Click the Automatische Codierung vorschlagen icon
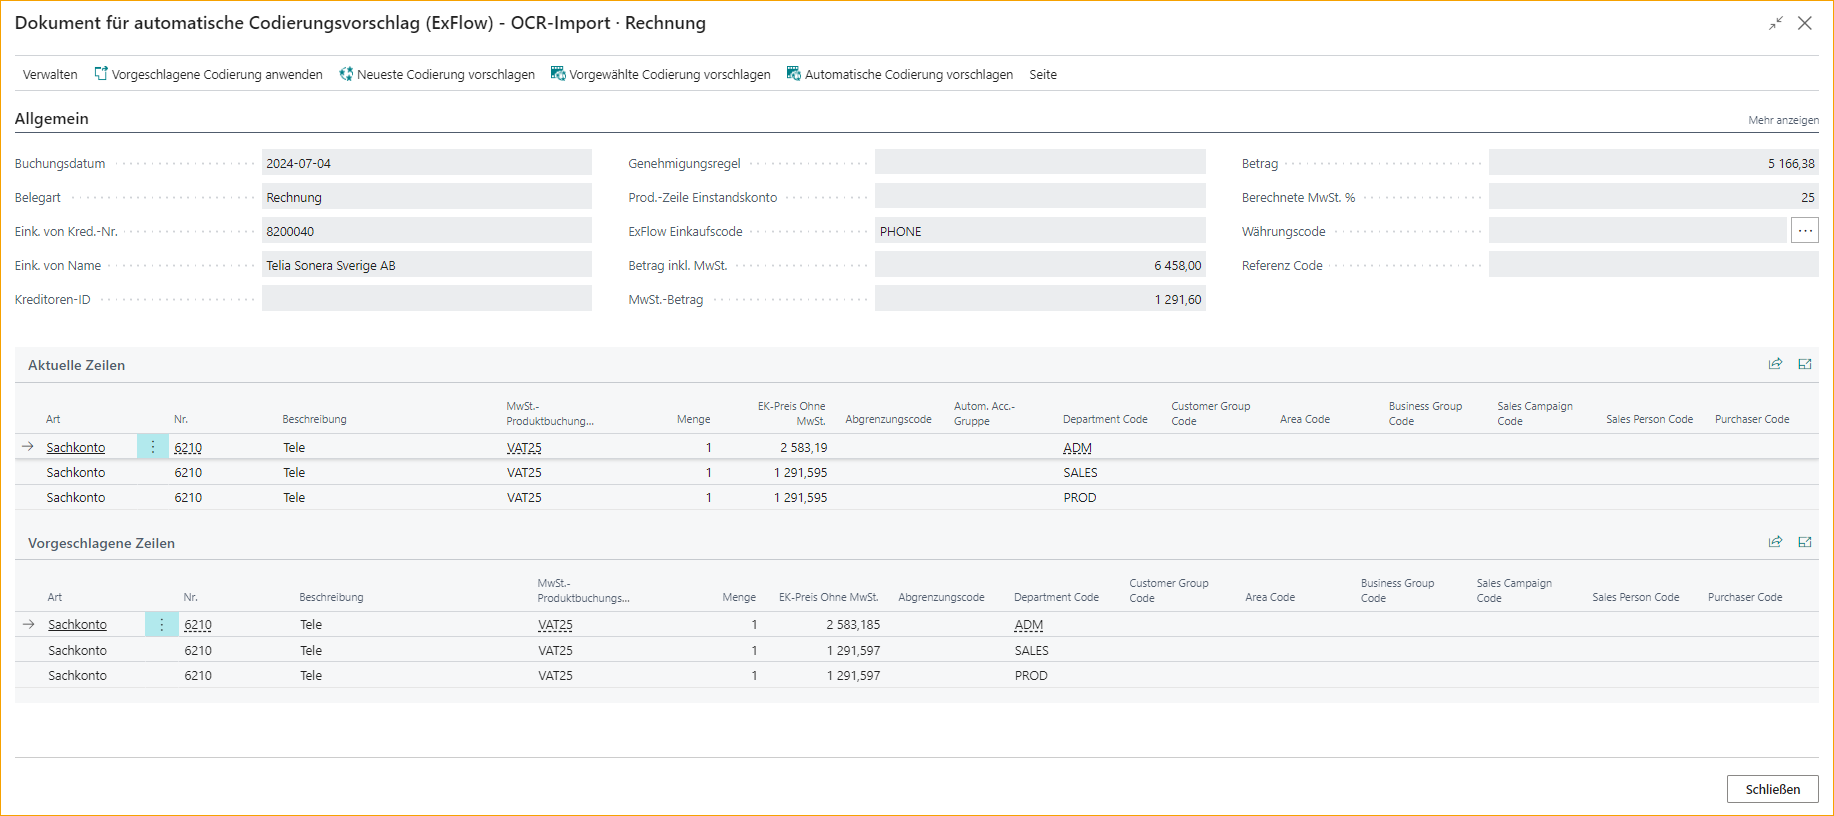Image resolution: width=1834 pixels, height=816 pixels. coord(794,74)
